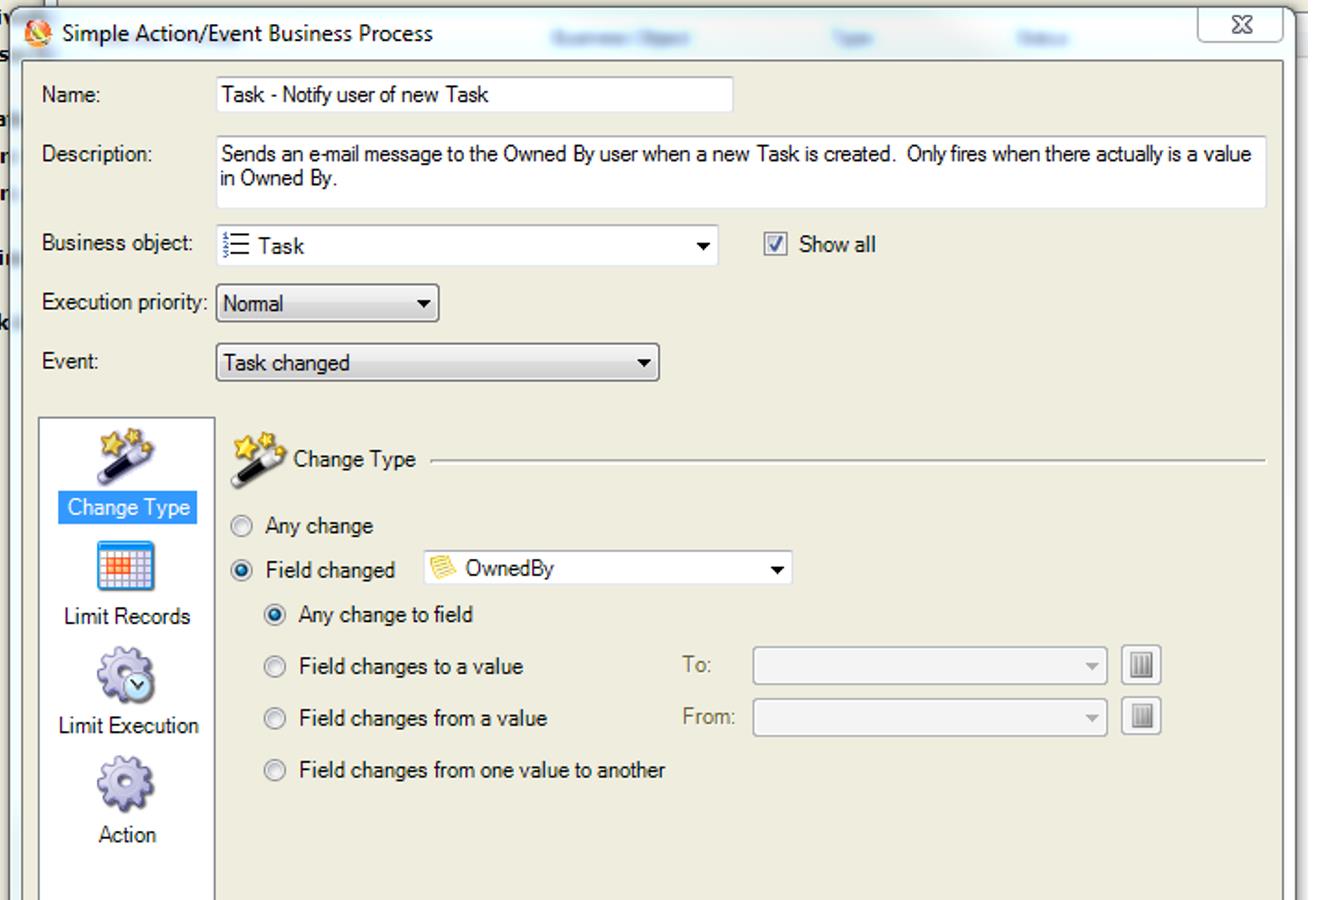The width and height of the screenshot is (1324, 900).
Task: Click the value picker icon beside From field
Action: (1141, 717)
